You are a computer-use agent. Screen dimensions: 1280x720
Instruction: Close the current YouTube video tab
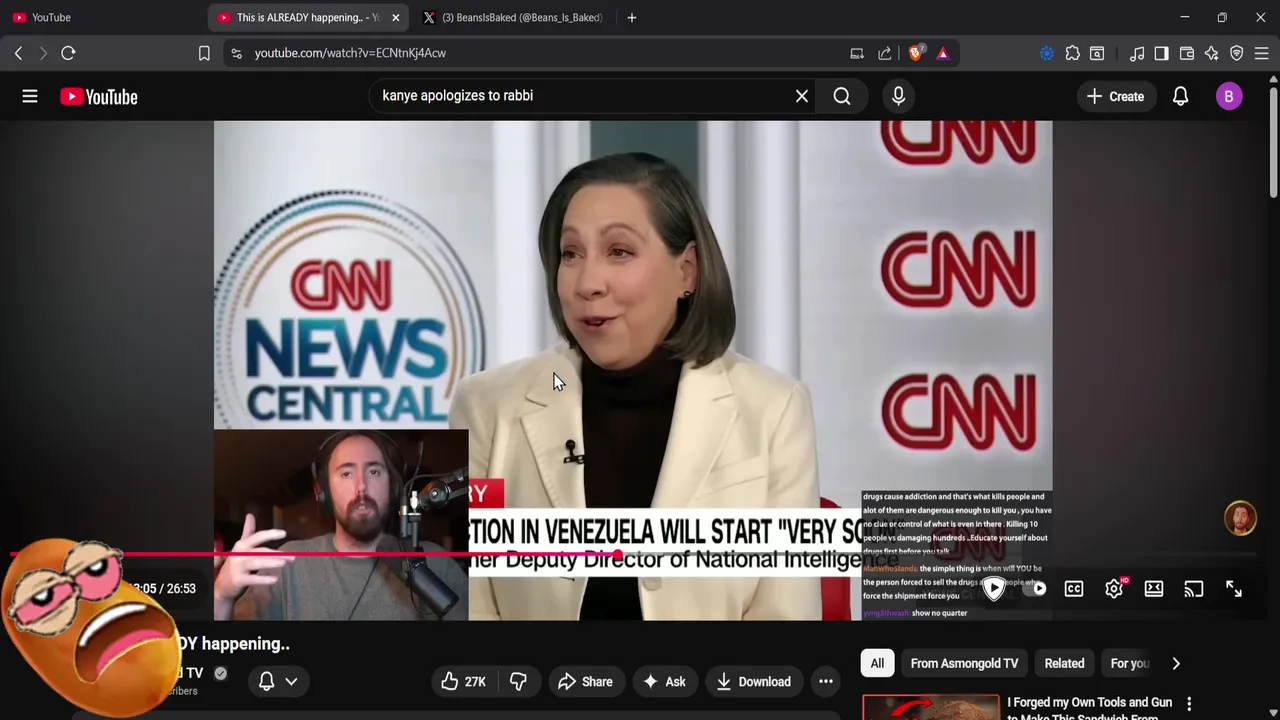[x=395, y=17]
